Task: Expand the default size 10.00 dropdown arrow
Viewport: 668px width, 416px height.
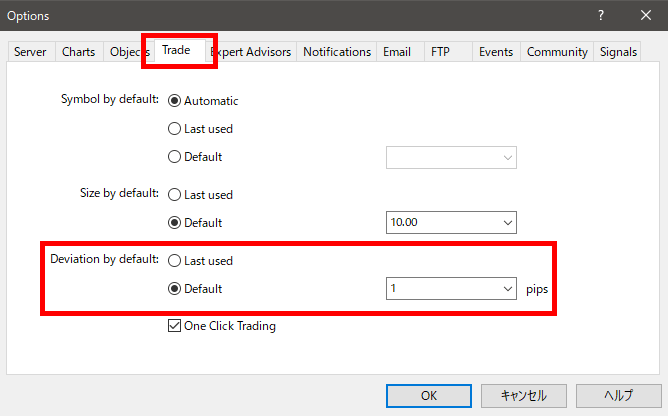Action: coord(507,222)
